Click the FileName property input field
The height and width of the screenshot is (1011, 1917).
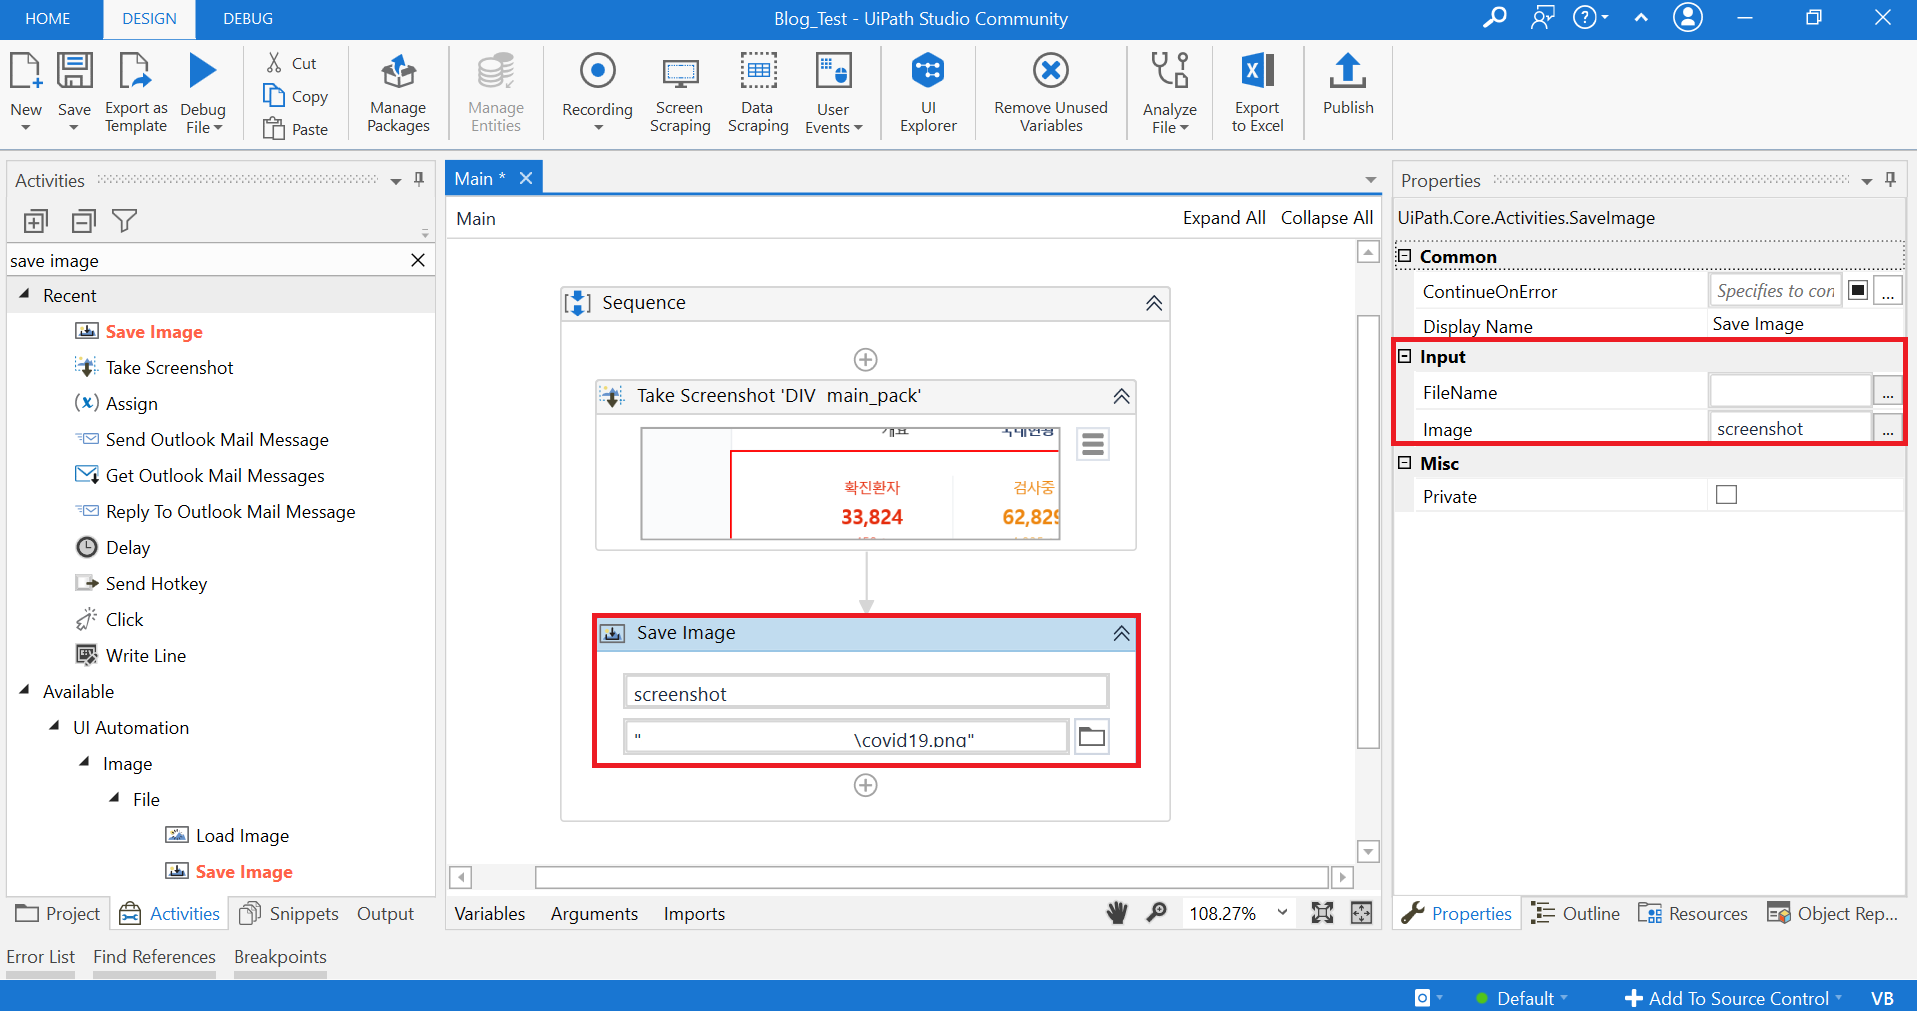coord(1789,391)
